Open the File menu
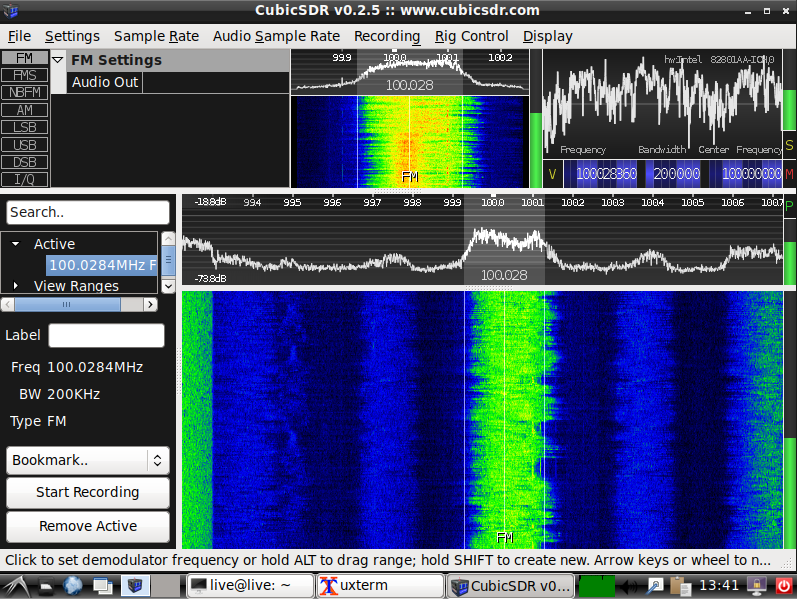The width and height of the screenshot is (797, 599). (19, 36)
